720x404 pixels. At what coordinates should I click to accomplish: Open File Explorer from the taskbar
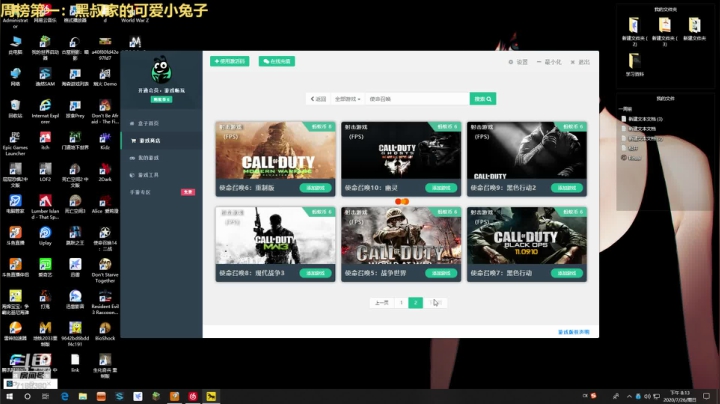coord(83,396)
